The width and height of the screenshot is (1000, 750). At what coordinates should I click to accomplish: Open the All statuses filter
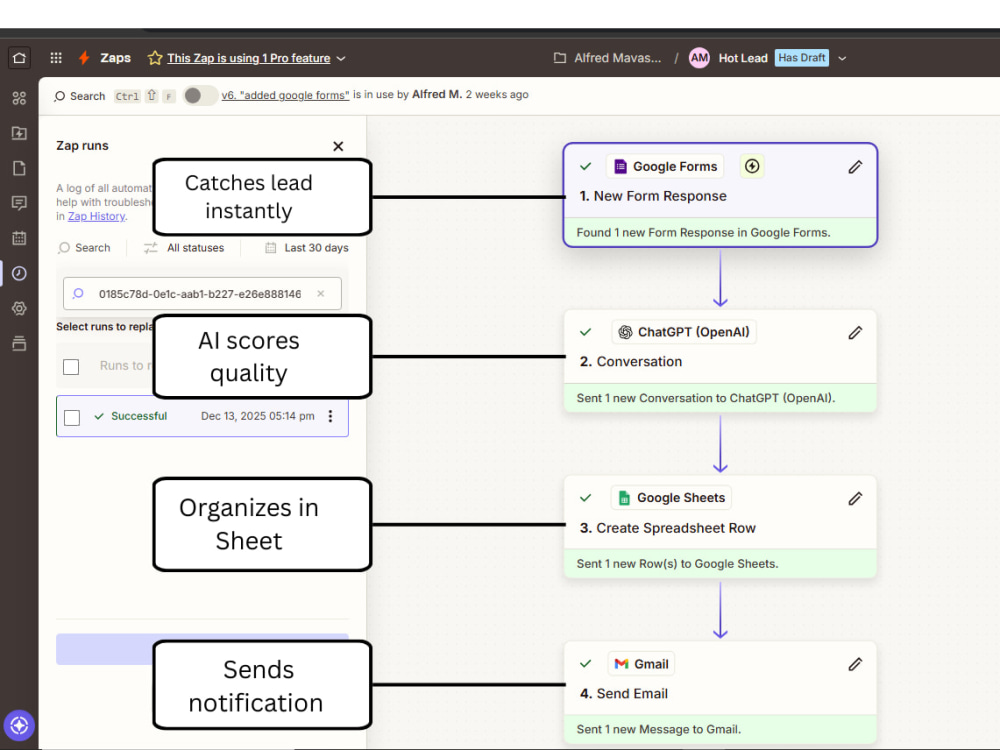(184, 248)
